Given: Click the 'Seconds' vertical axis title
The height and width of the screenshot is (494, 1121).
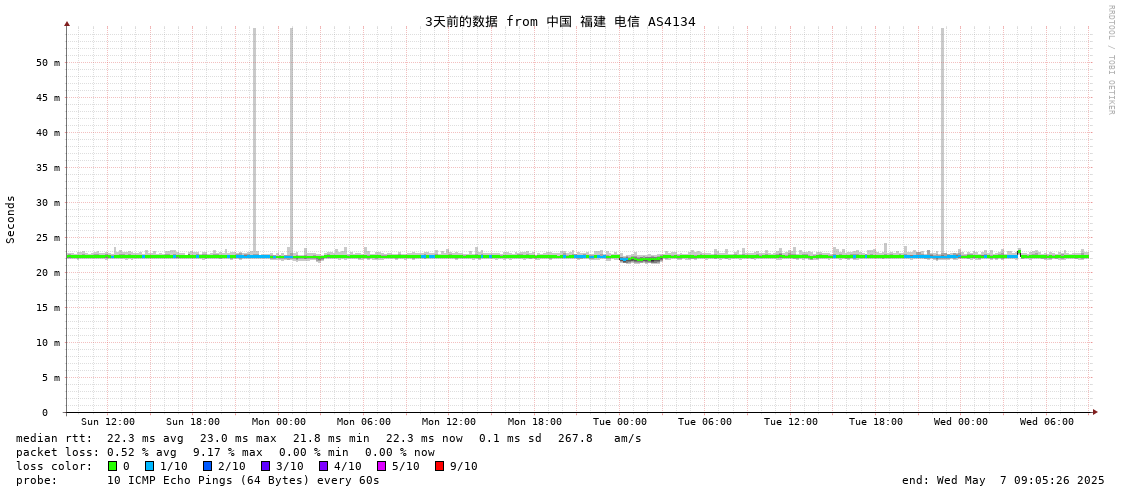Looking at the screenshot, I should point(11,219).
